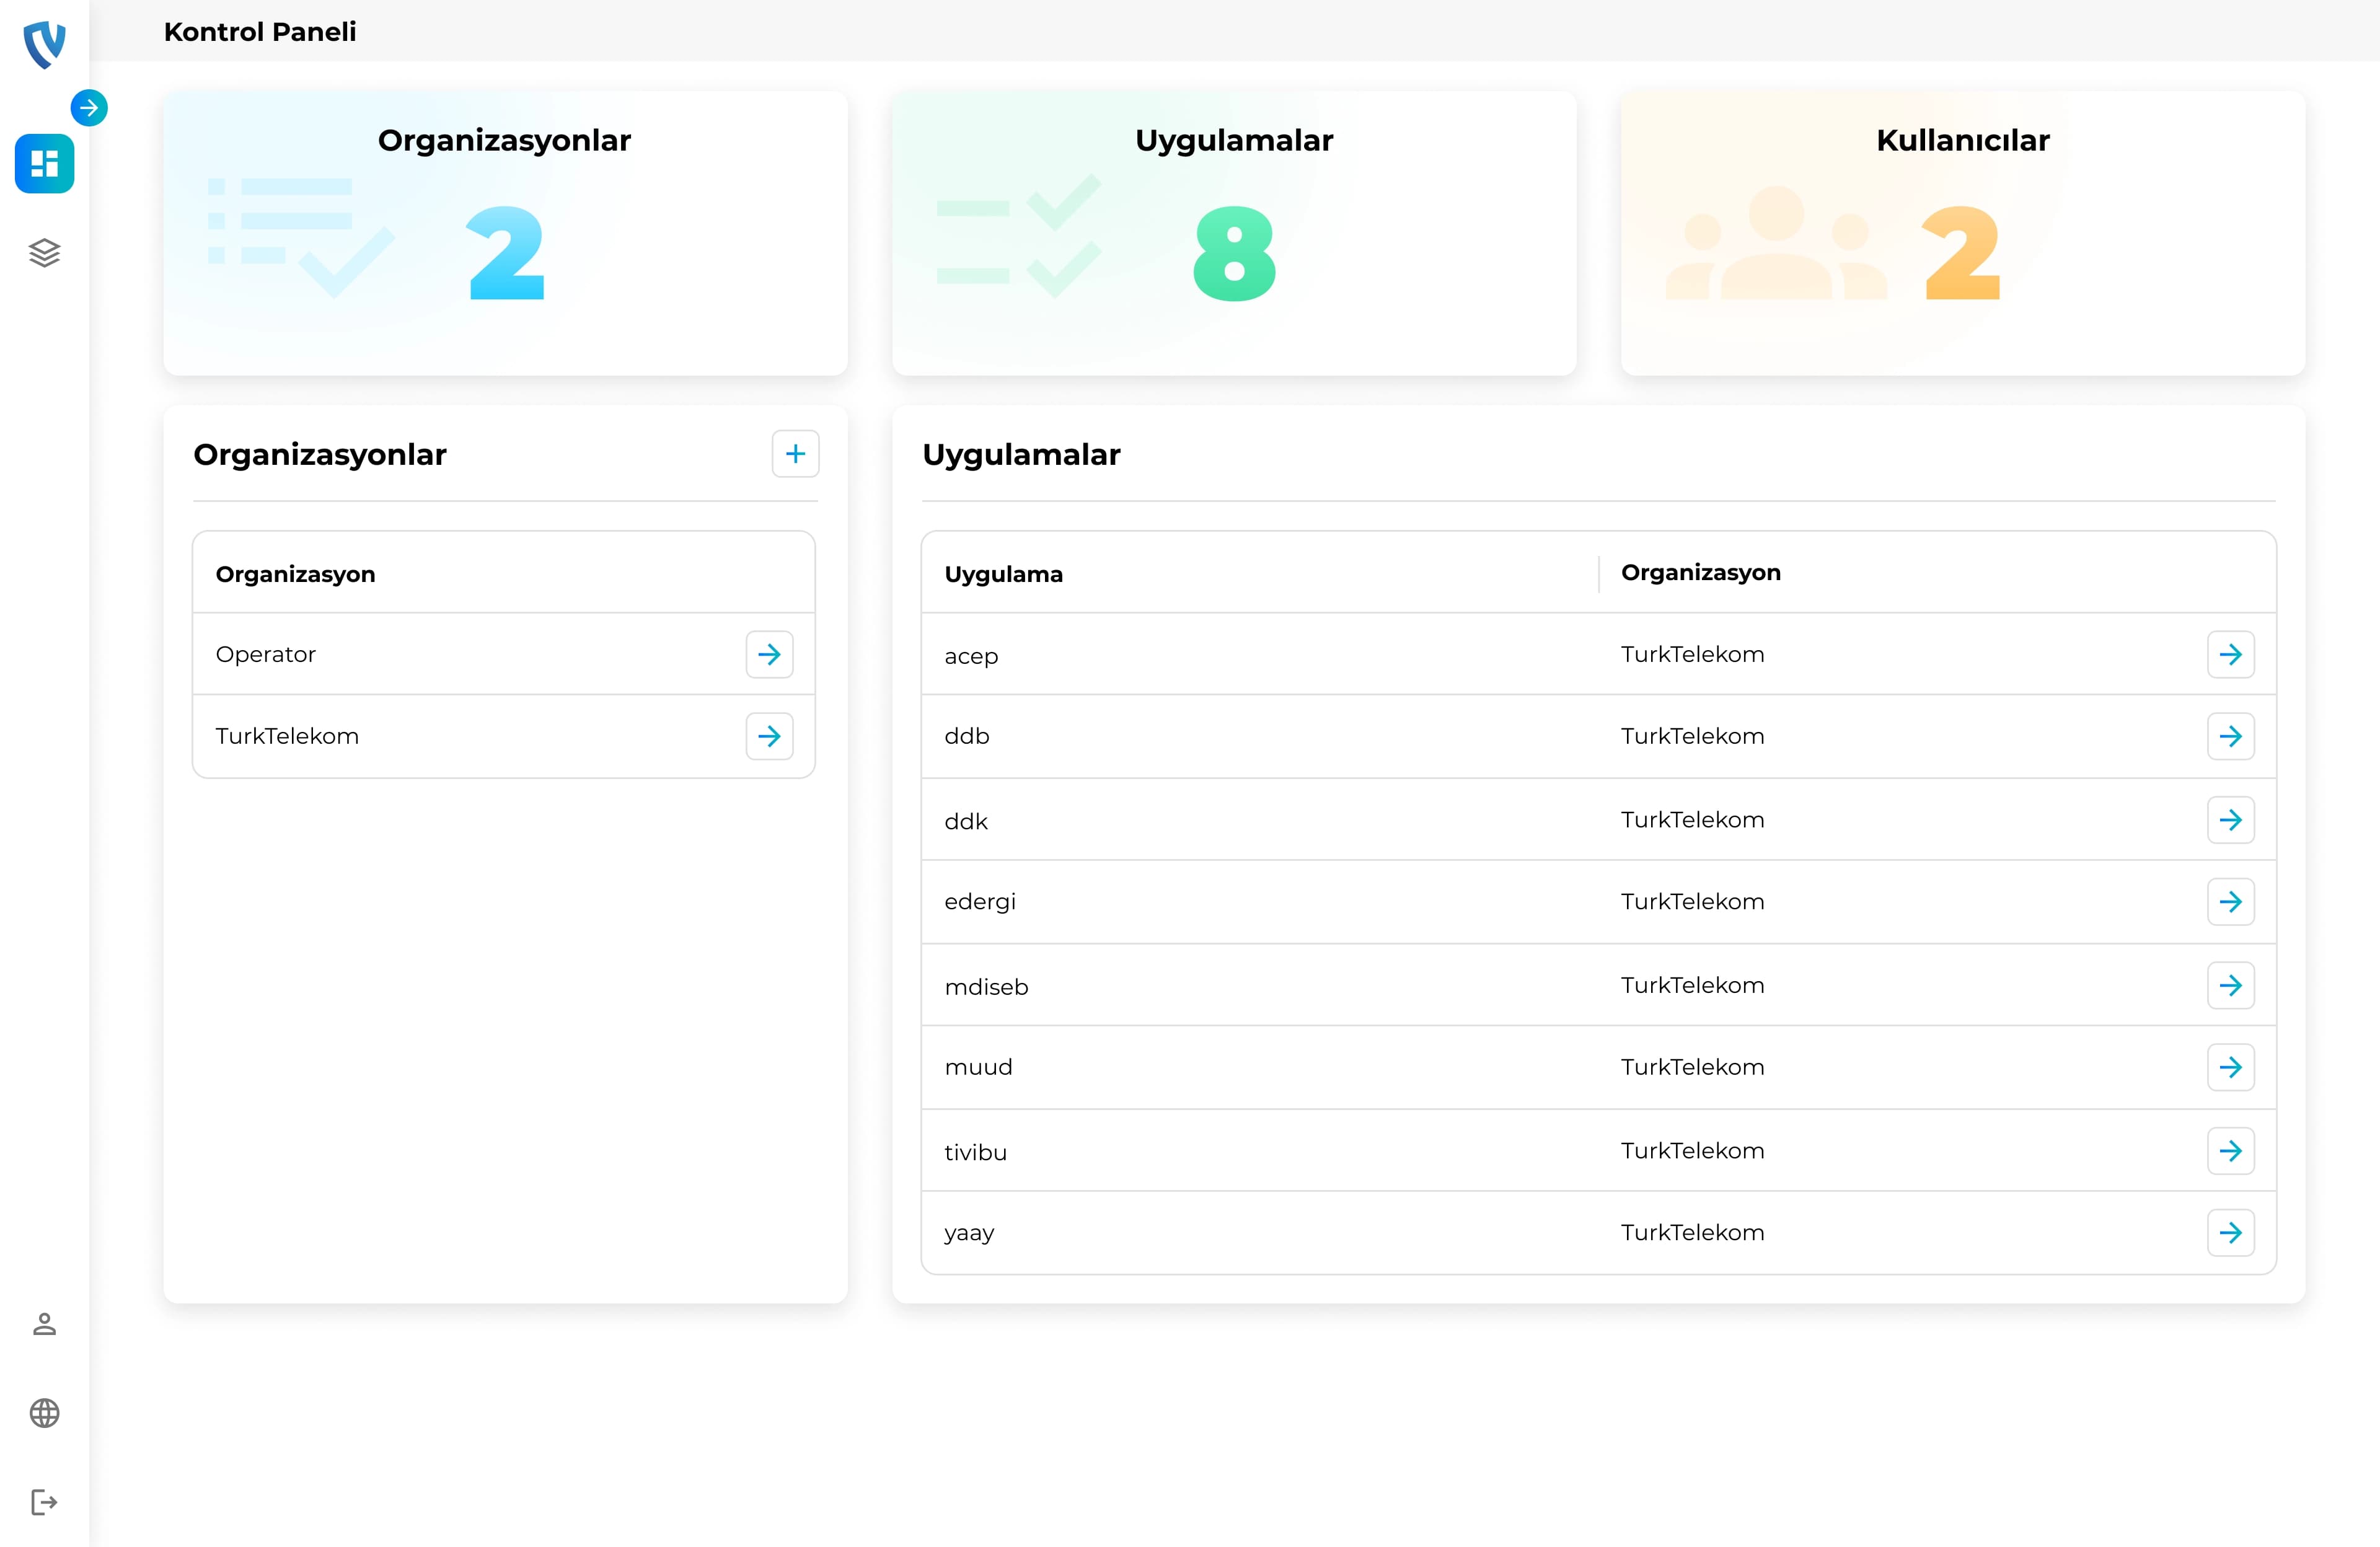
Task: Open Operator organization arrow
Action: [769, 654]
